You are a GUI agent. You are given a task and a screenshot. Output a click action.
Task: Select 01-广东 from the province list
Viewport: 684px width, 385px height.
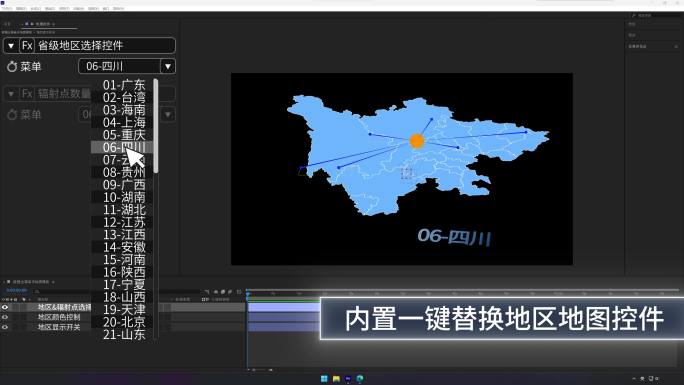[x=123, y=85]
